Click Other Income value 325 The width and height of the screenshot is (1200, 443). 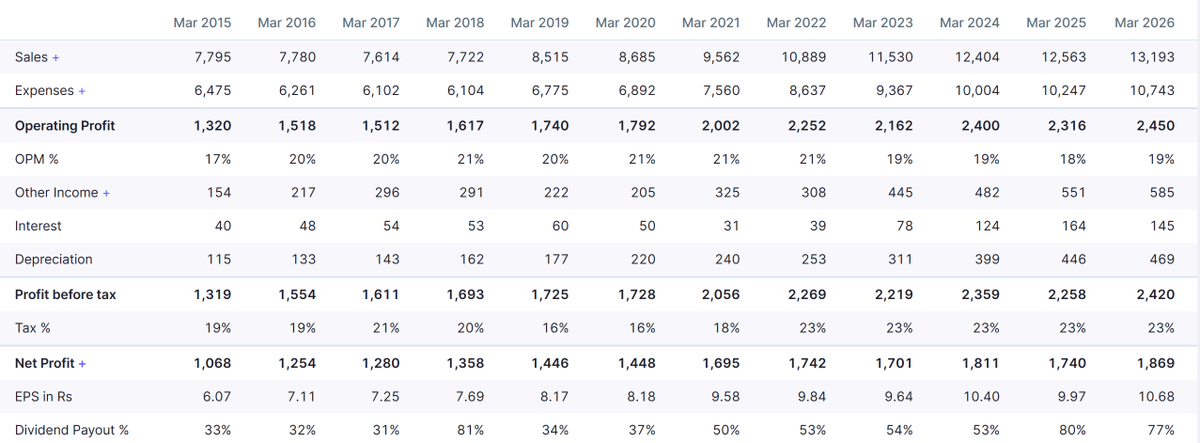point(728,192)
